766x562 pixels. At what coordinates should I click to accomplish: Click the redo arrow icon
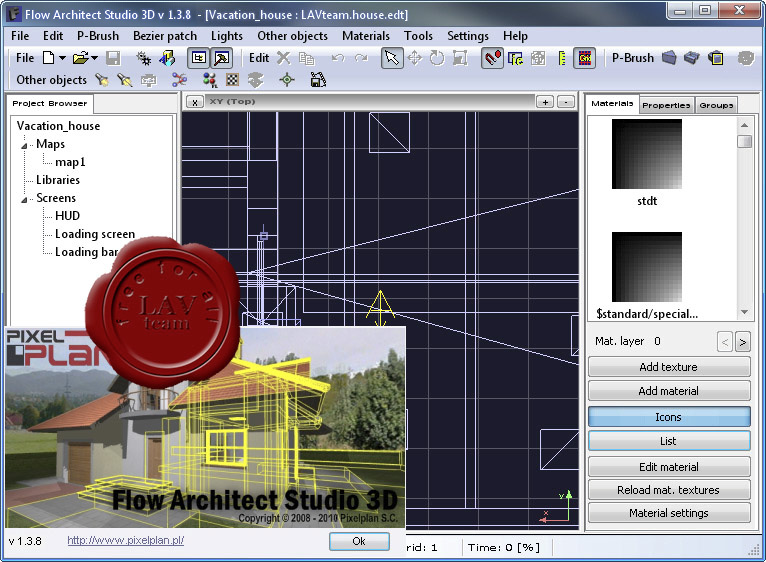(x=362, y=58)
